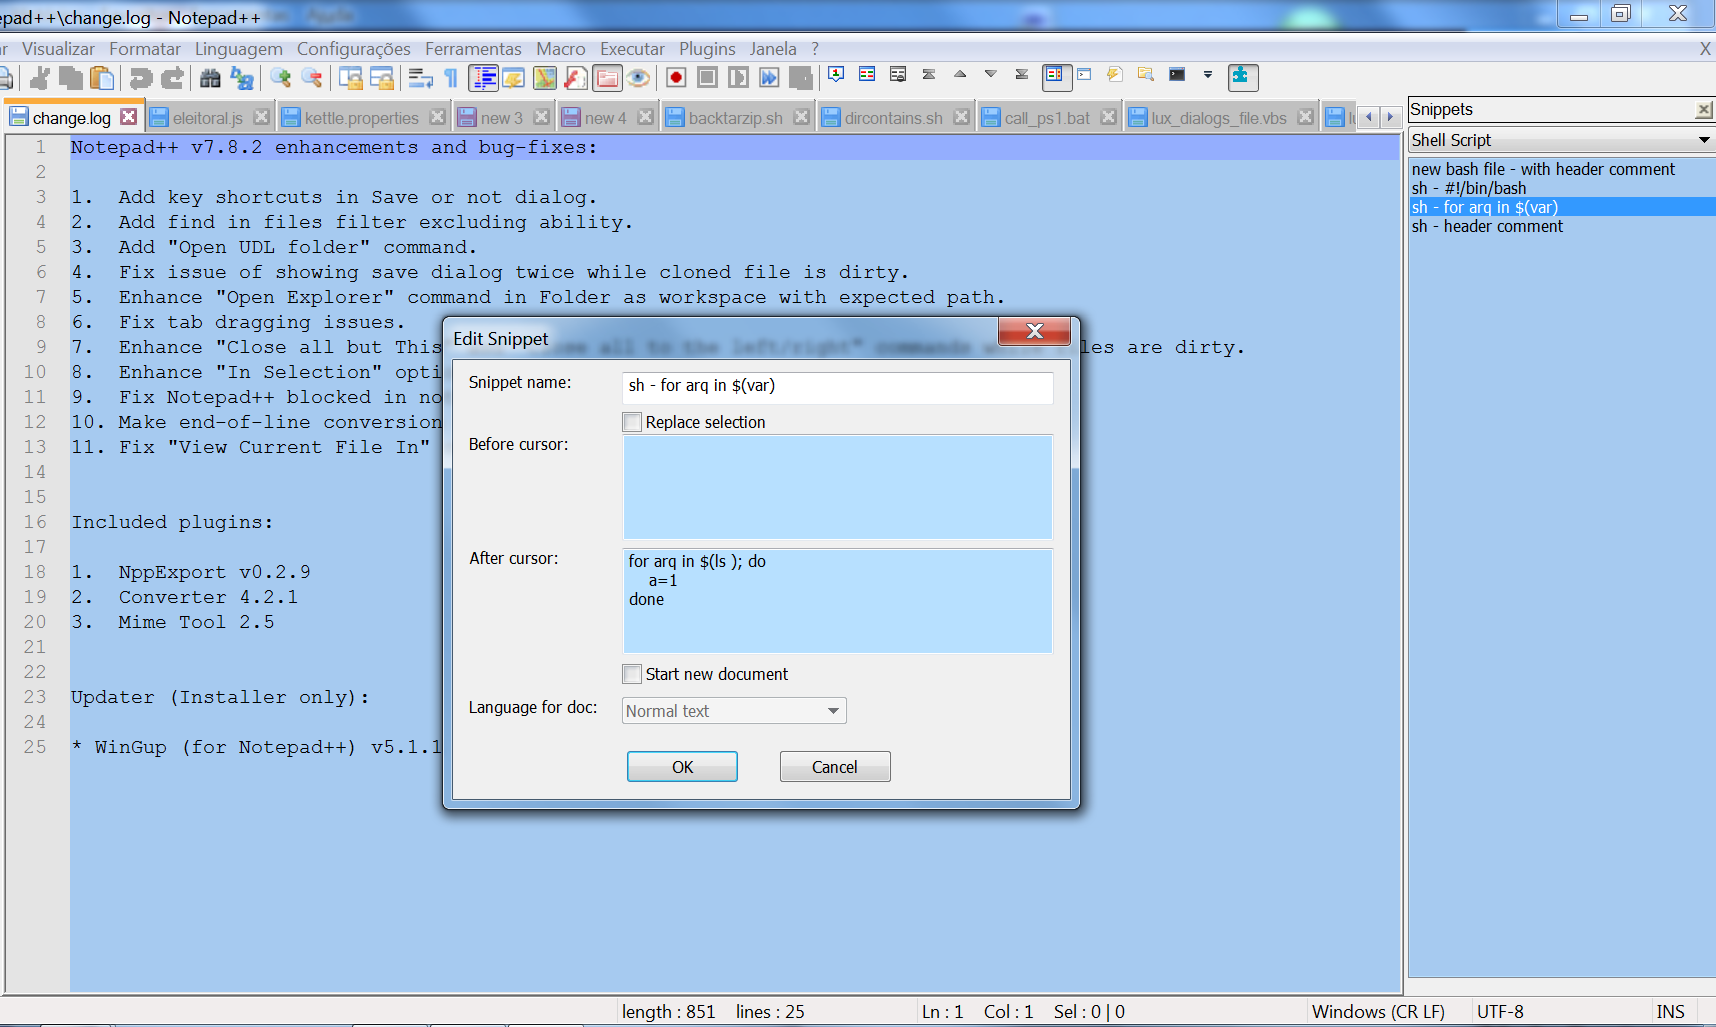Switch to the backtarzip.sh tab

click(x=736, y=118)
